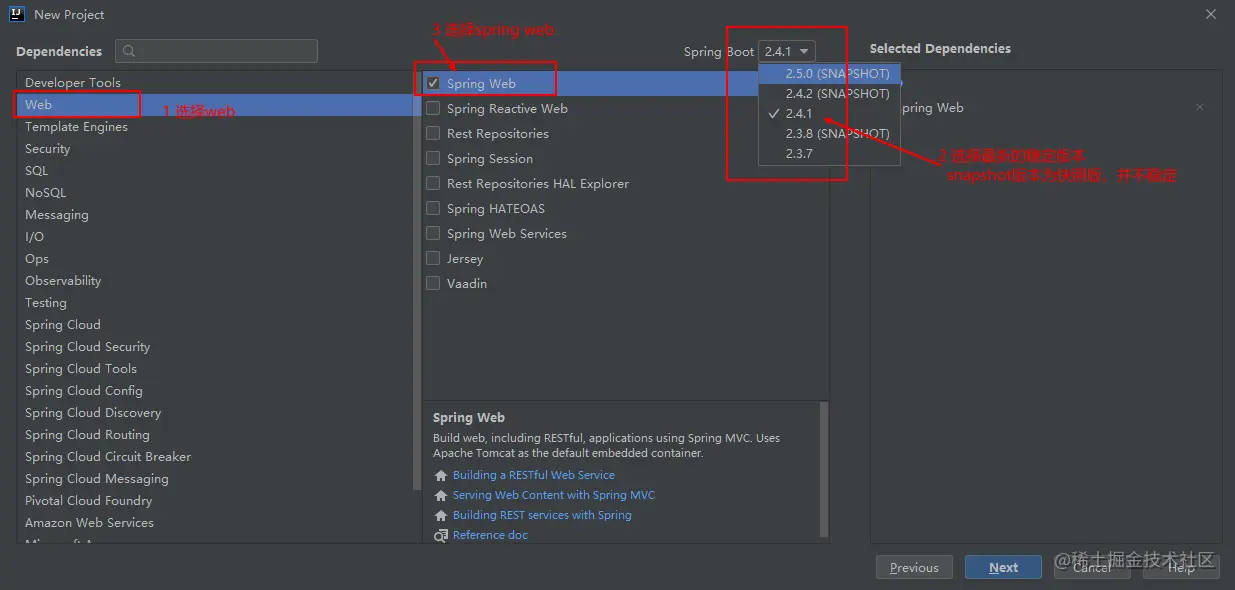Select the Web category
Screen dimensions: 1235x590
click(x=216, y=105)
